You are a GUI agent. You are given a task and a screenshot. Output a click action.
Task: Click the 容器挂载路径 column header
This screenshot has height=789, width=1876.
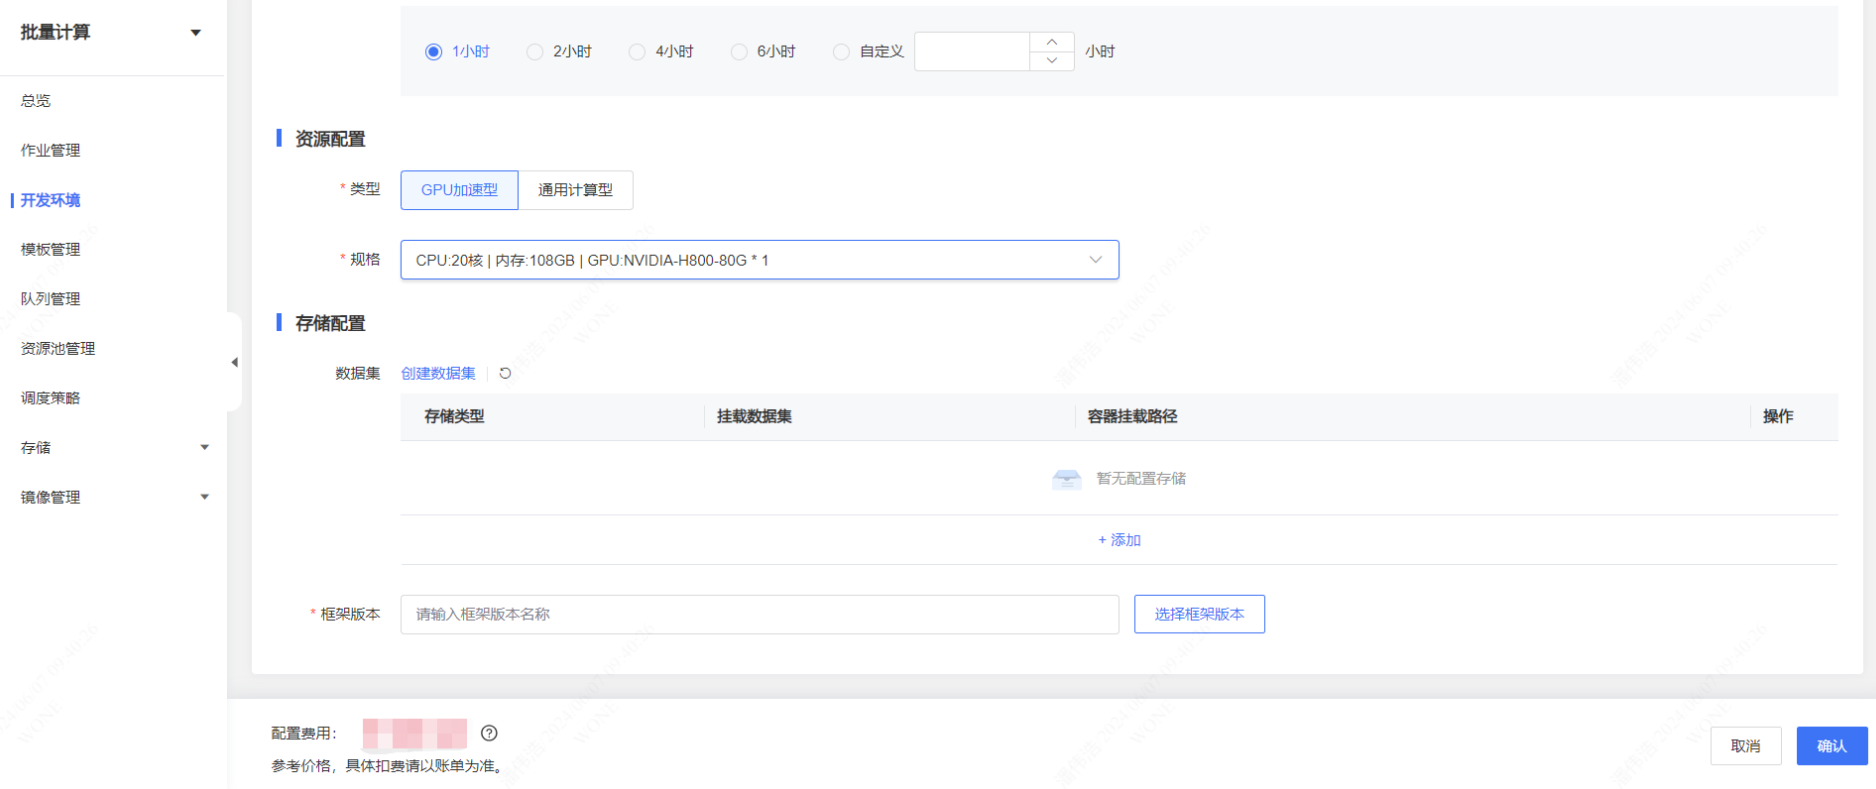pos(1132,416)
